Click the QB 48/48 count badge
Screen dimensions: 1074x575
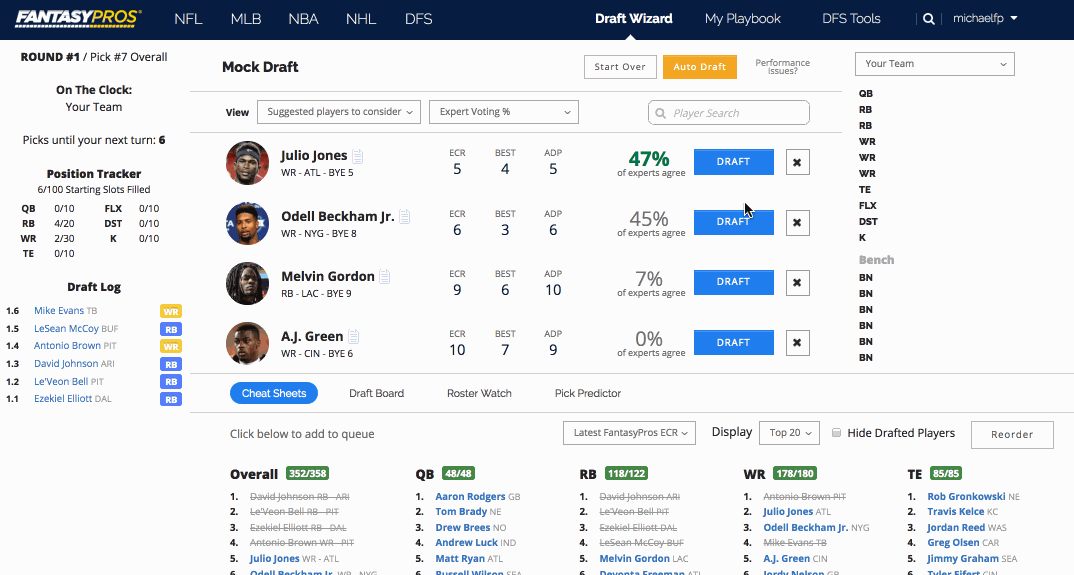point(458,474)
